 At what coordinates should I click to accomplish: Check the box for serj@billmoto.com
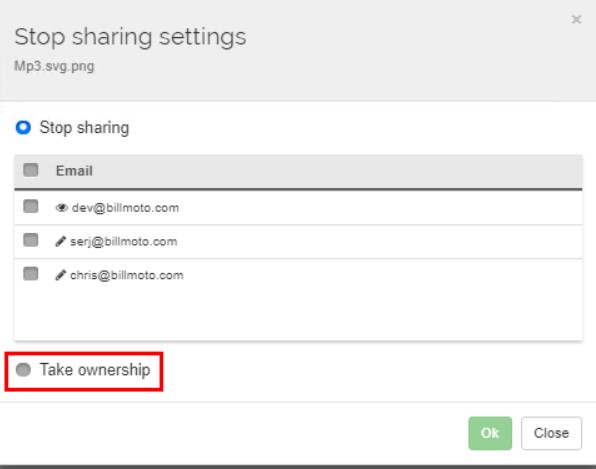(x=31, y=240)
